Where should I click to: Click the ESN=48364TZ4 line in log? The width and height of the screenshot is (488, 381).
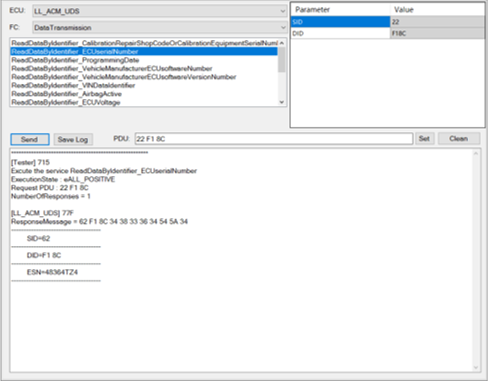tap(52, 272)
